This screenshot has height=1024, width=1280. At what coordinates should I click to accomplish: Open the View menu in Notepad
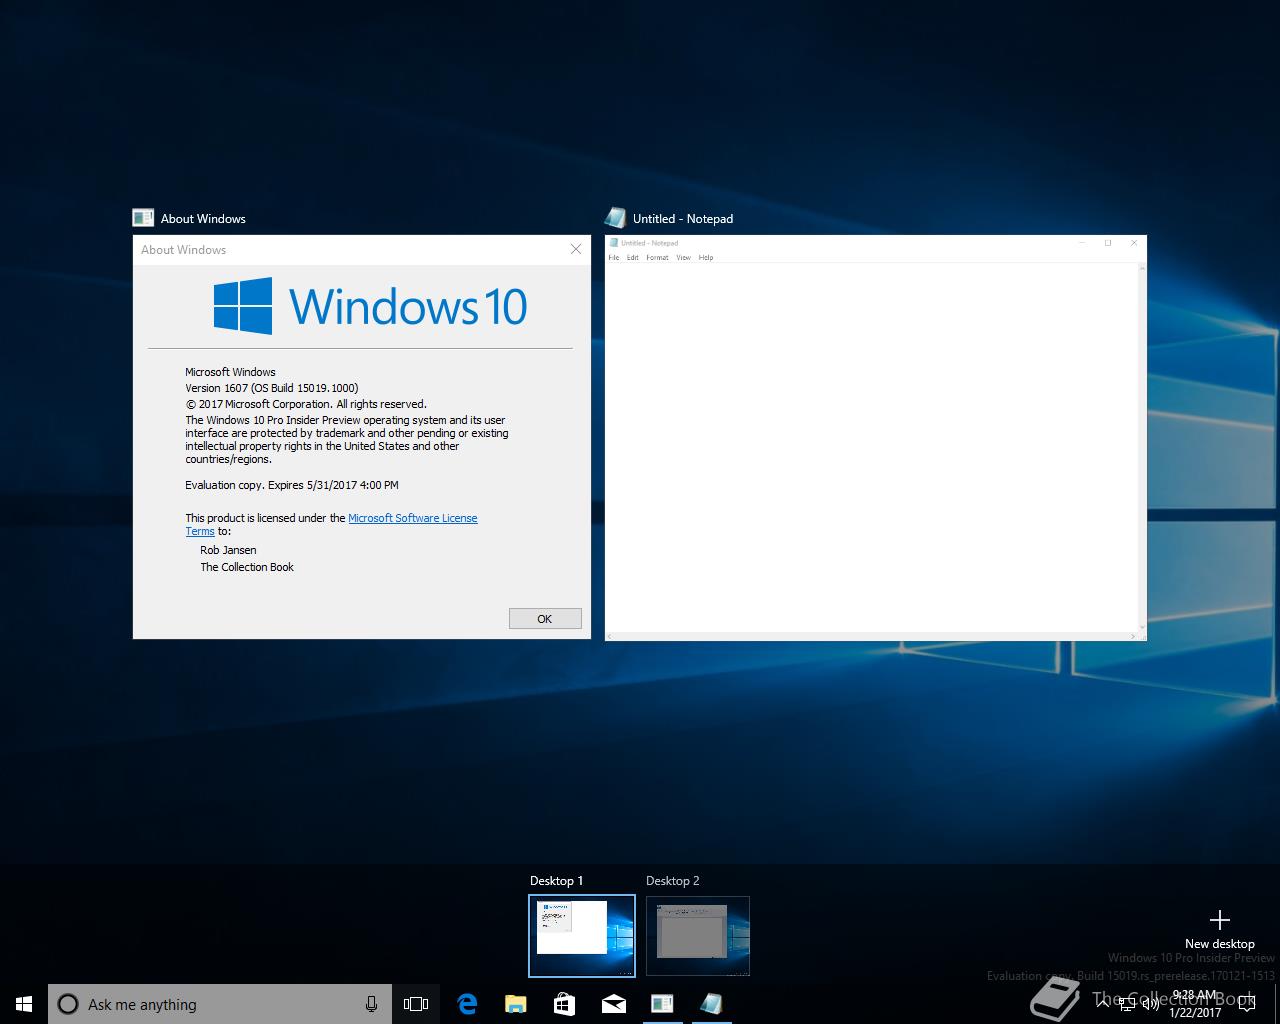[x=683, y=258]
